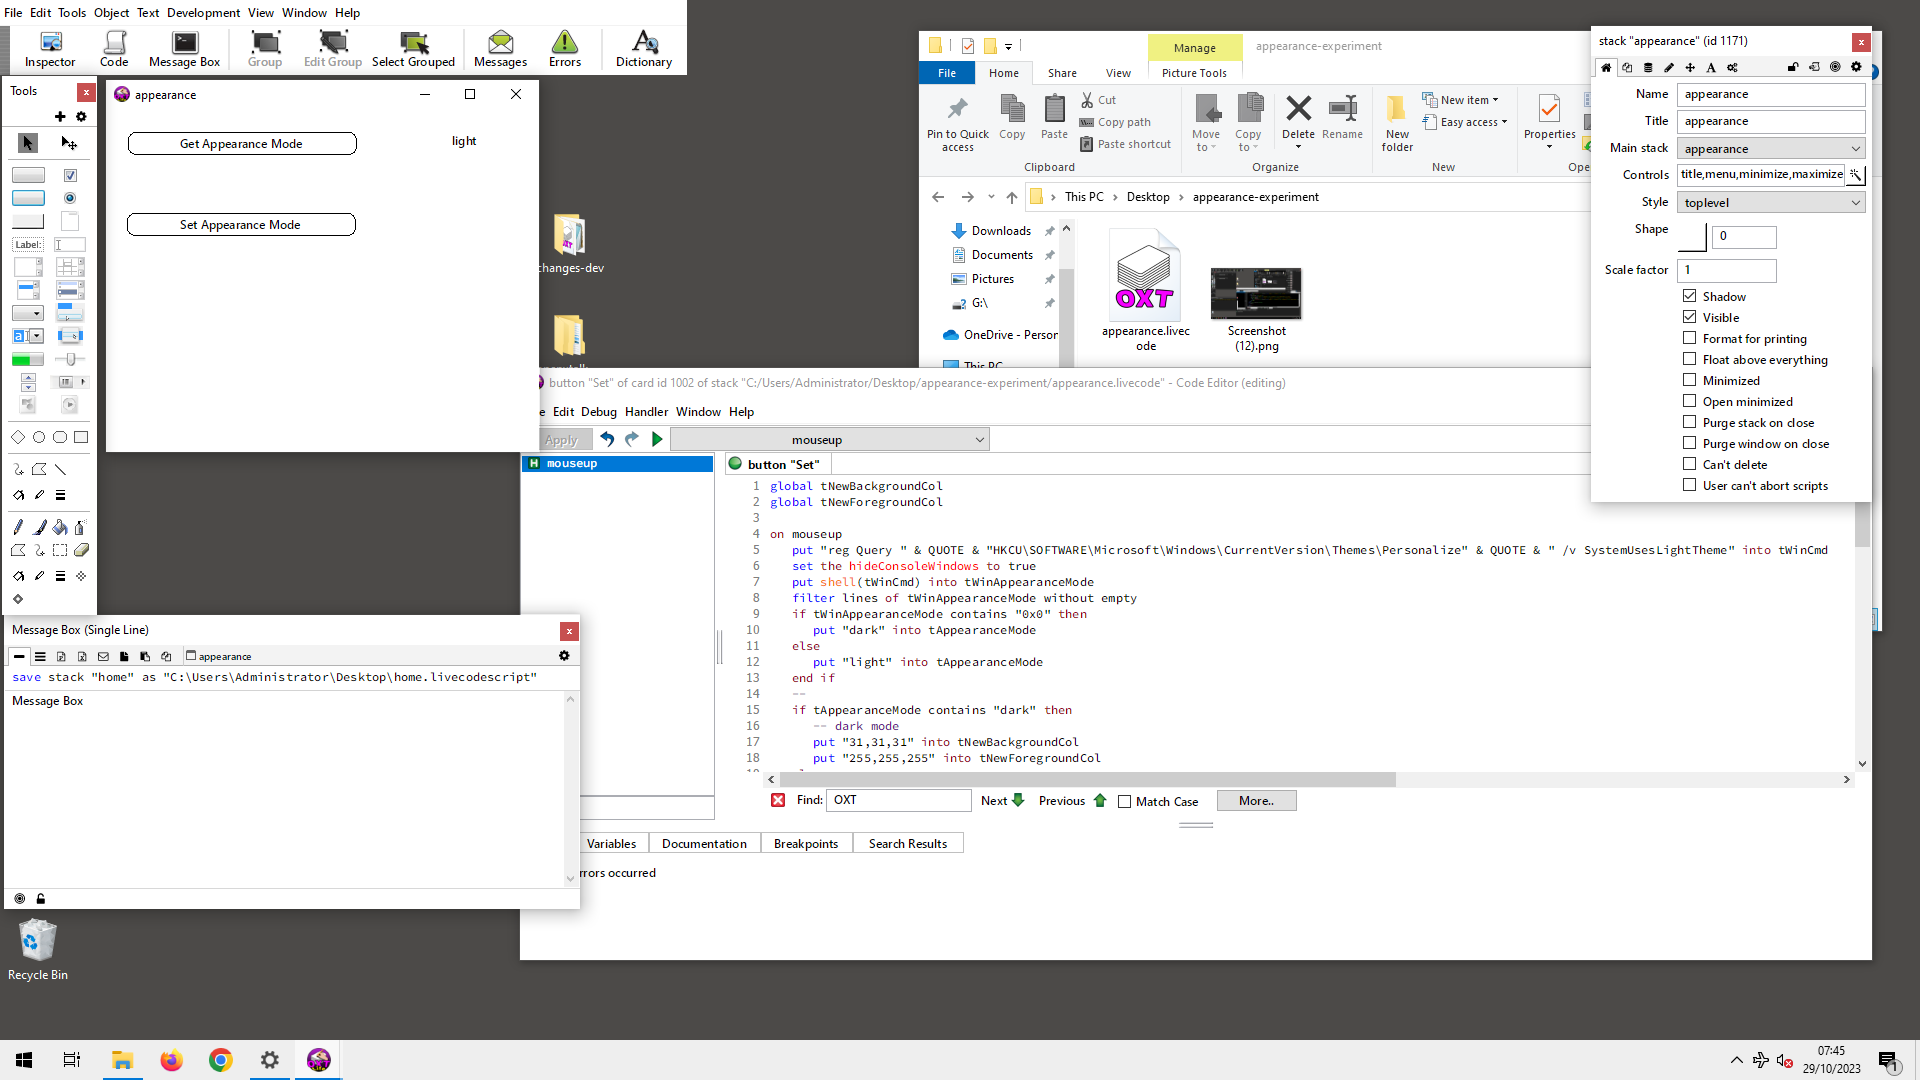The image size is (1920, 1080).
Task: Select the Edit pointer tool in Tools palette
Action: 69,143
